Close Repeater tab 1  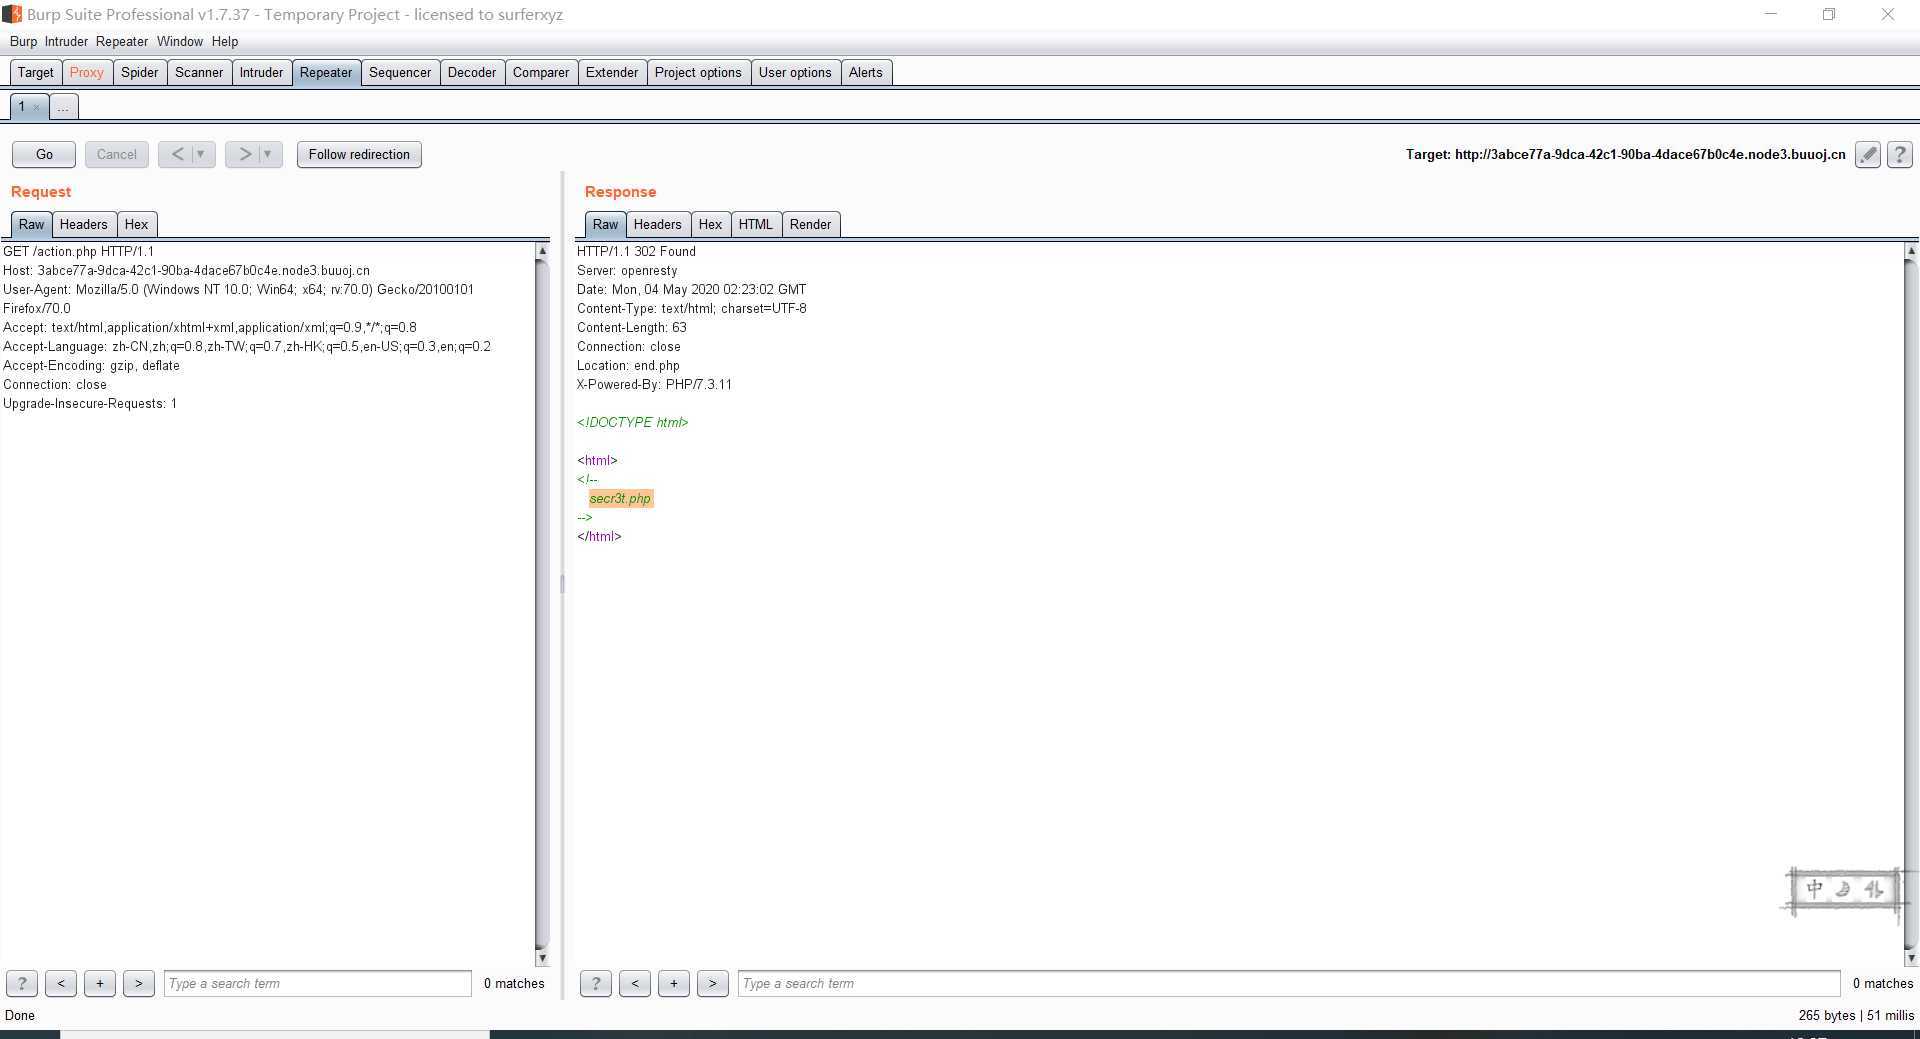tap(37, 107)
